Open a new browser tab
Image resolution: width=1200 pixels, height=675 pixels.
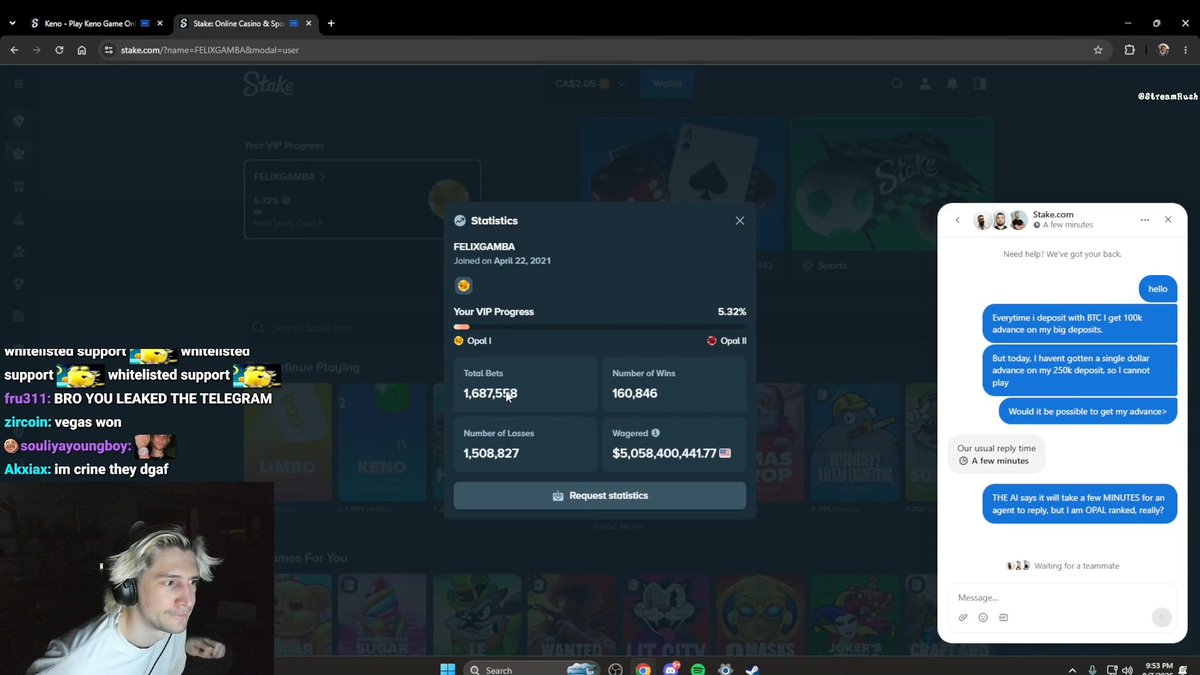click(331, 23)
